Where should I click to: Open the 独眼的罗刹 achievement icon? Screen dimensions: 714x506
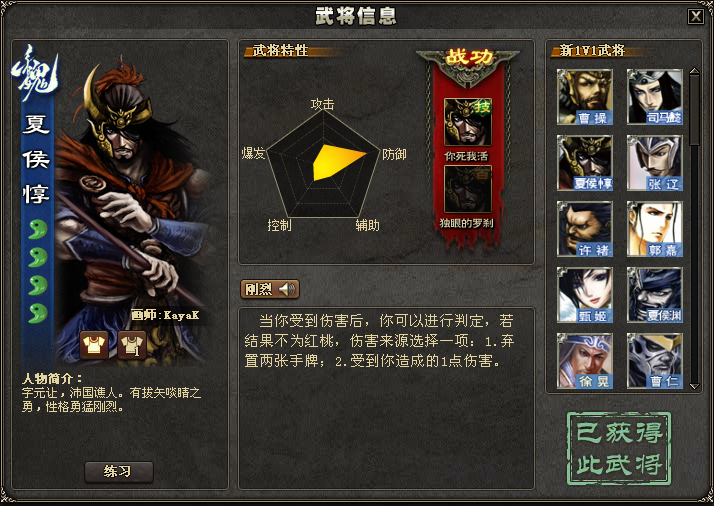[468, 189]
